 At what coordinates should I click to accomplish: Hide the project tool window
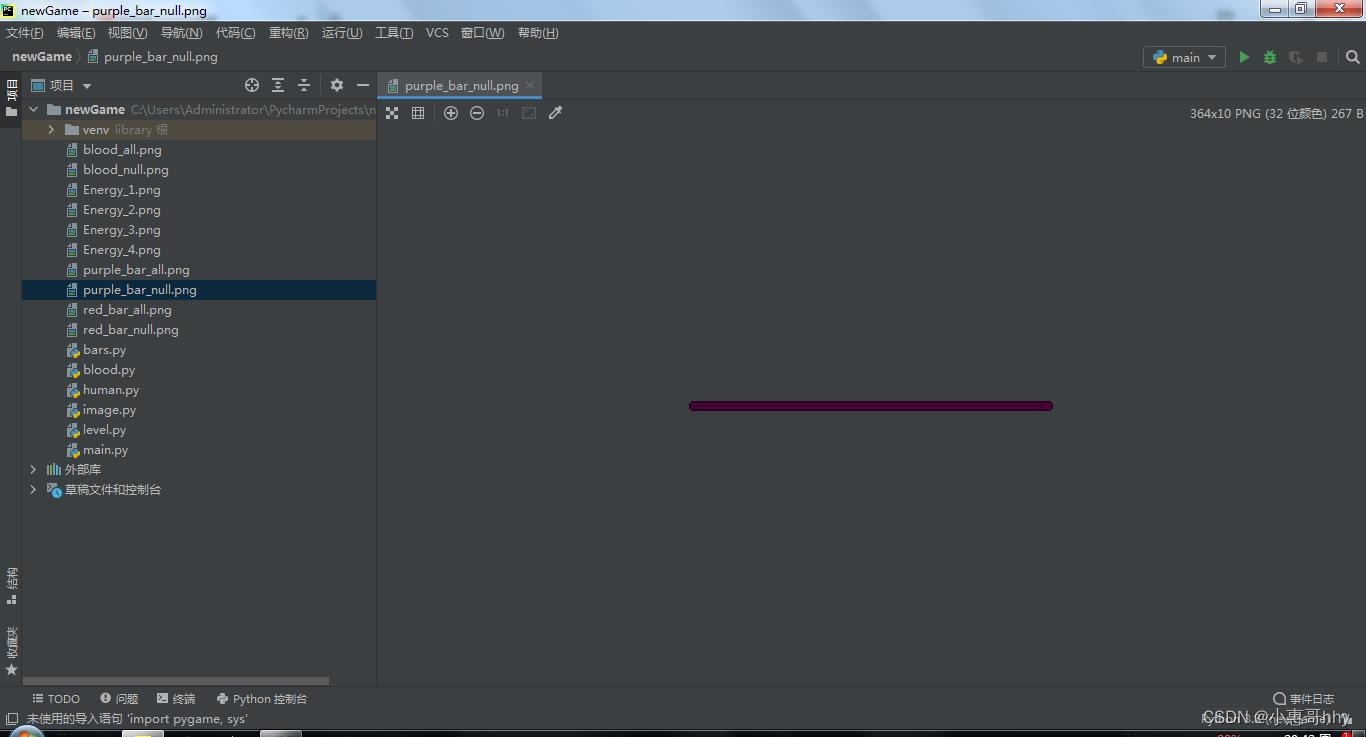(363, 85)
